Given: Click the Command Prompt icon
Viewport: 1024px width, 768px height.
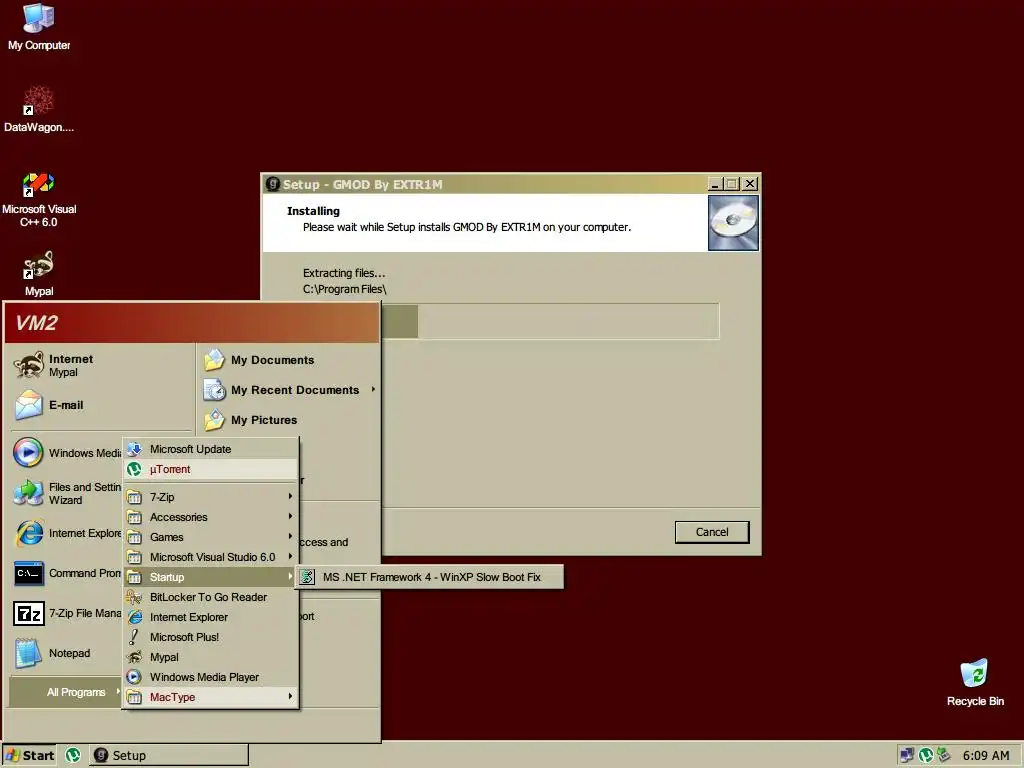Looking at the screenshot, I should (29, 573).
